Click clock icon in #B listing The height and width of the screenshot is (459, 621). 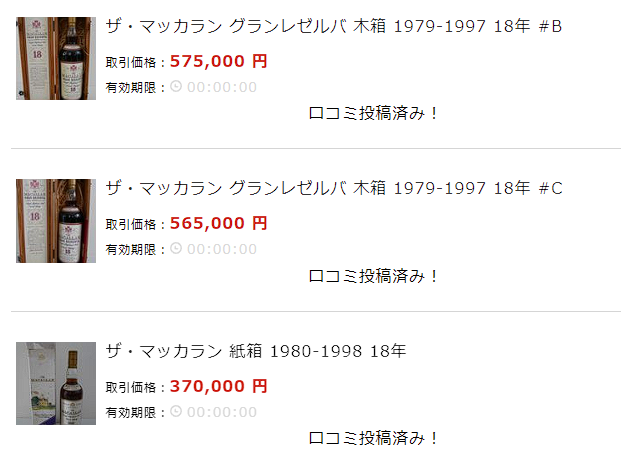176,87
